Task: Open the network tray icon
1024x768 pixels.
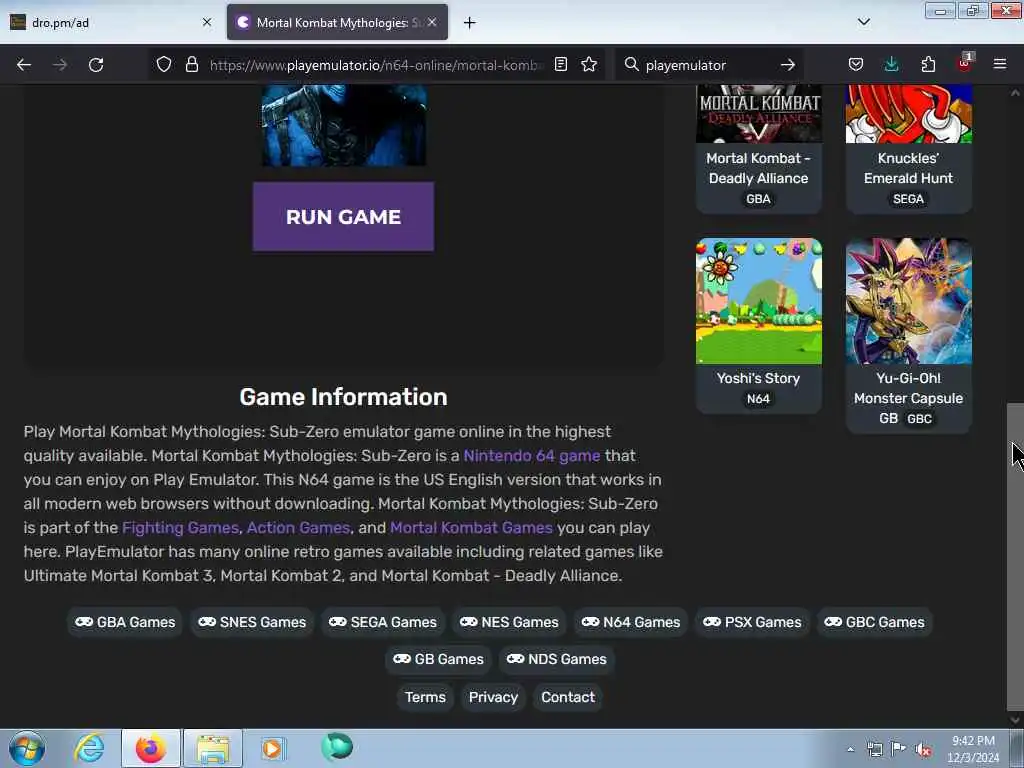Action: pyautogui.click(x=874, y=749)
